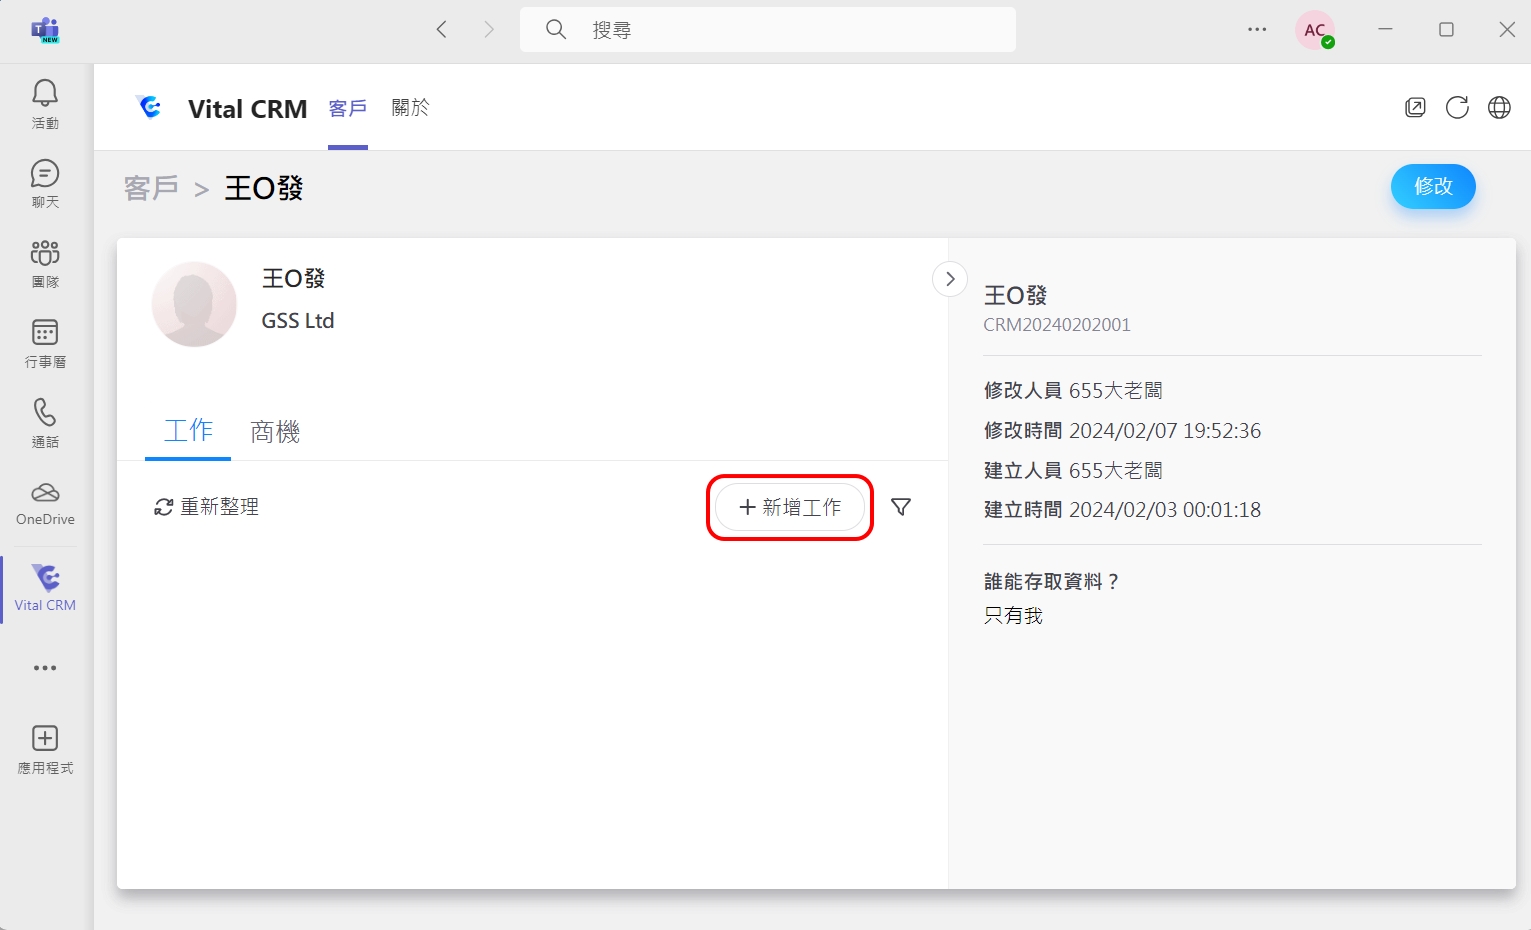
Task: Open Settings and more ellipsis menu
Action: [1257, 30]
